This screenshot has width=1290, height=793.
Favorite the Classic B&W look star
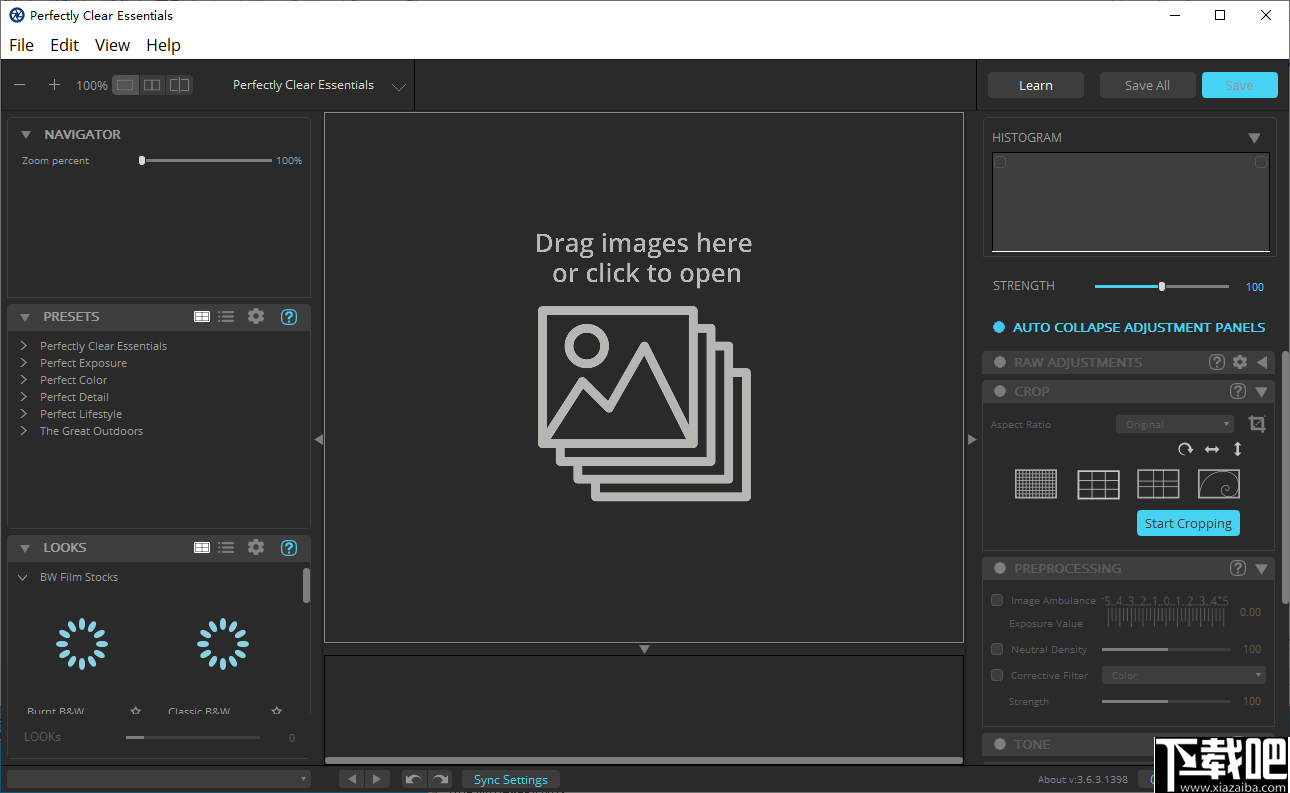point(277,711)
